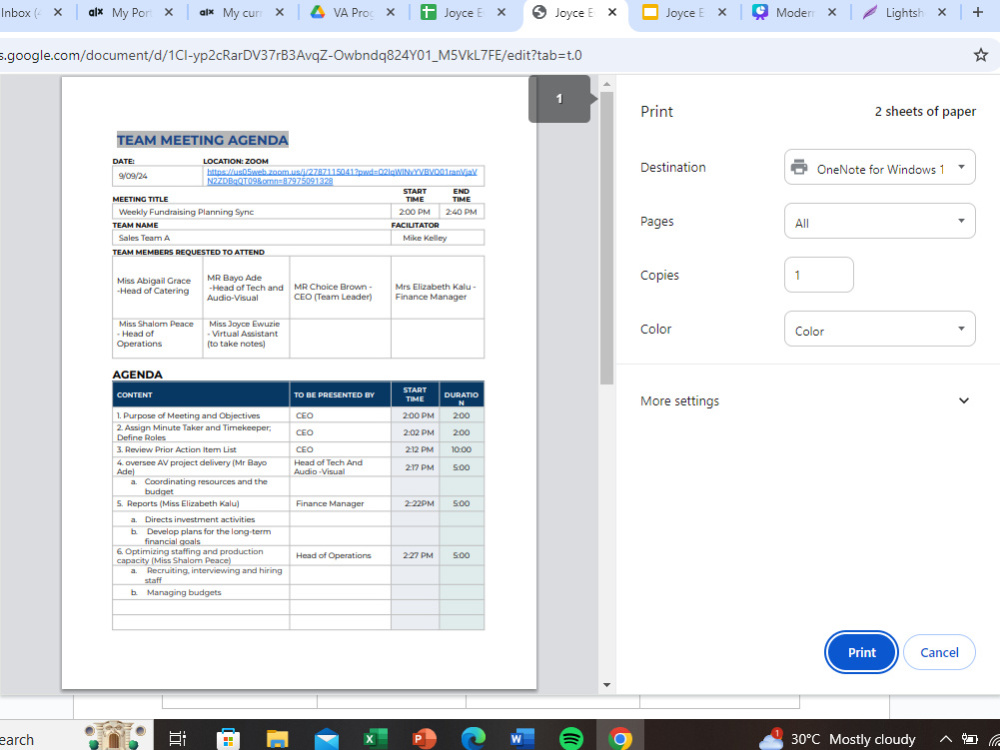Bookmark this page with the star icon
The height and width of the screenshot is (750, 1000).
click(x=980, y=55)
